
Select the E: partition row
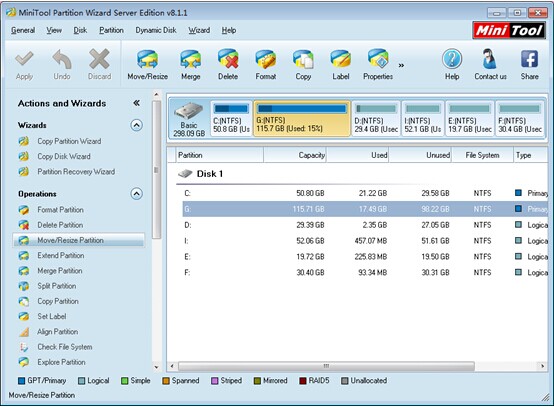(365, 257)
